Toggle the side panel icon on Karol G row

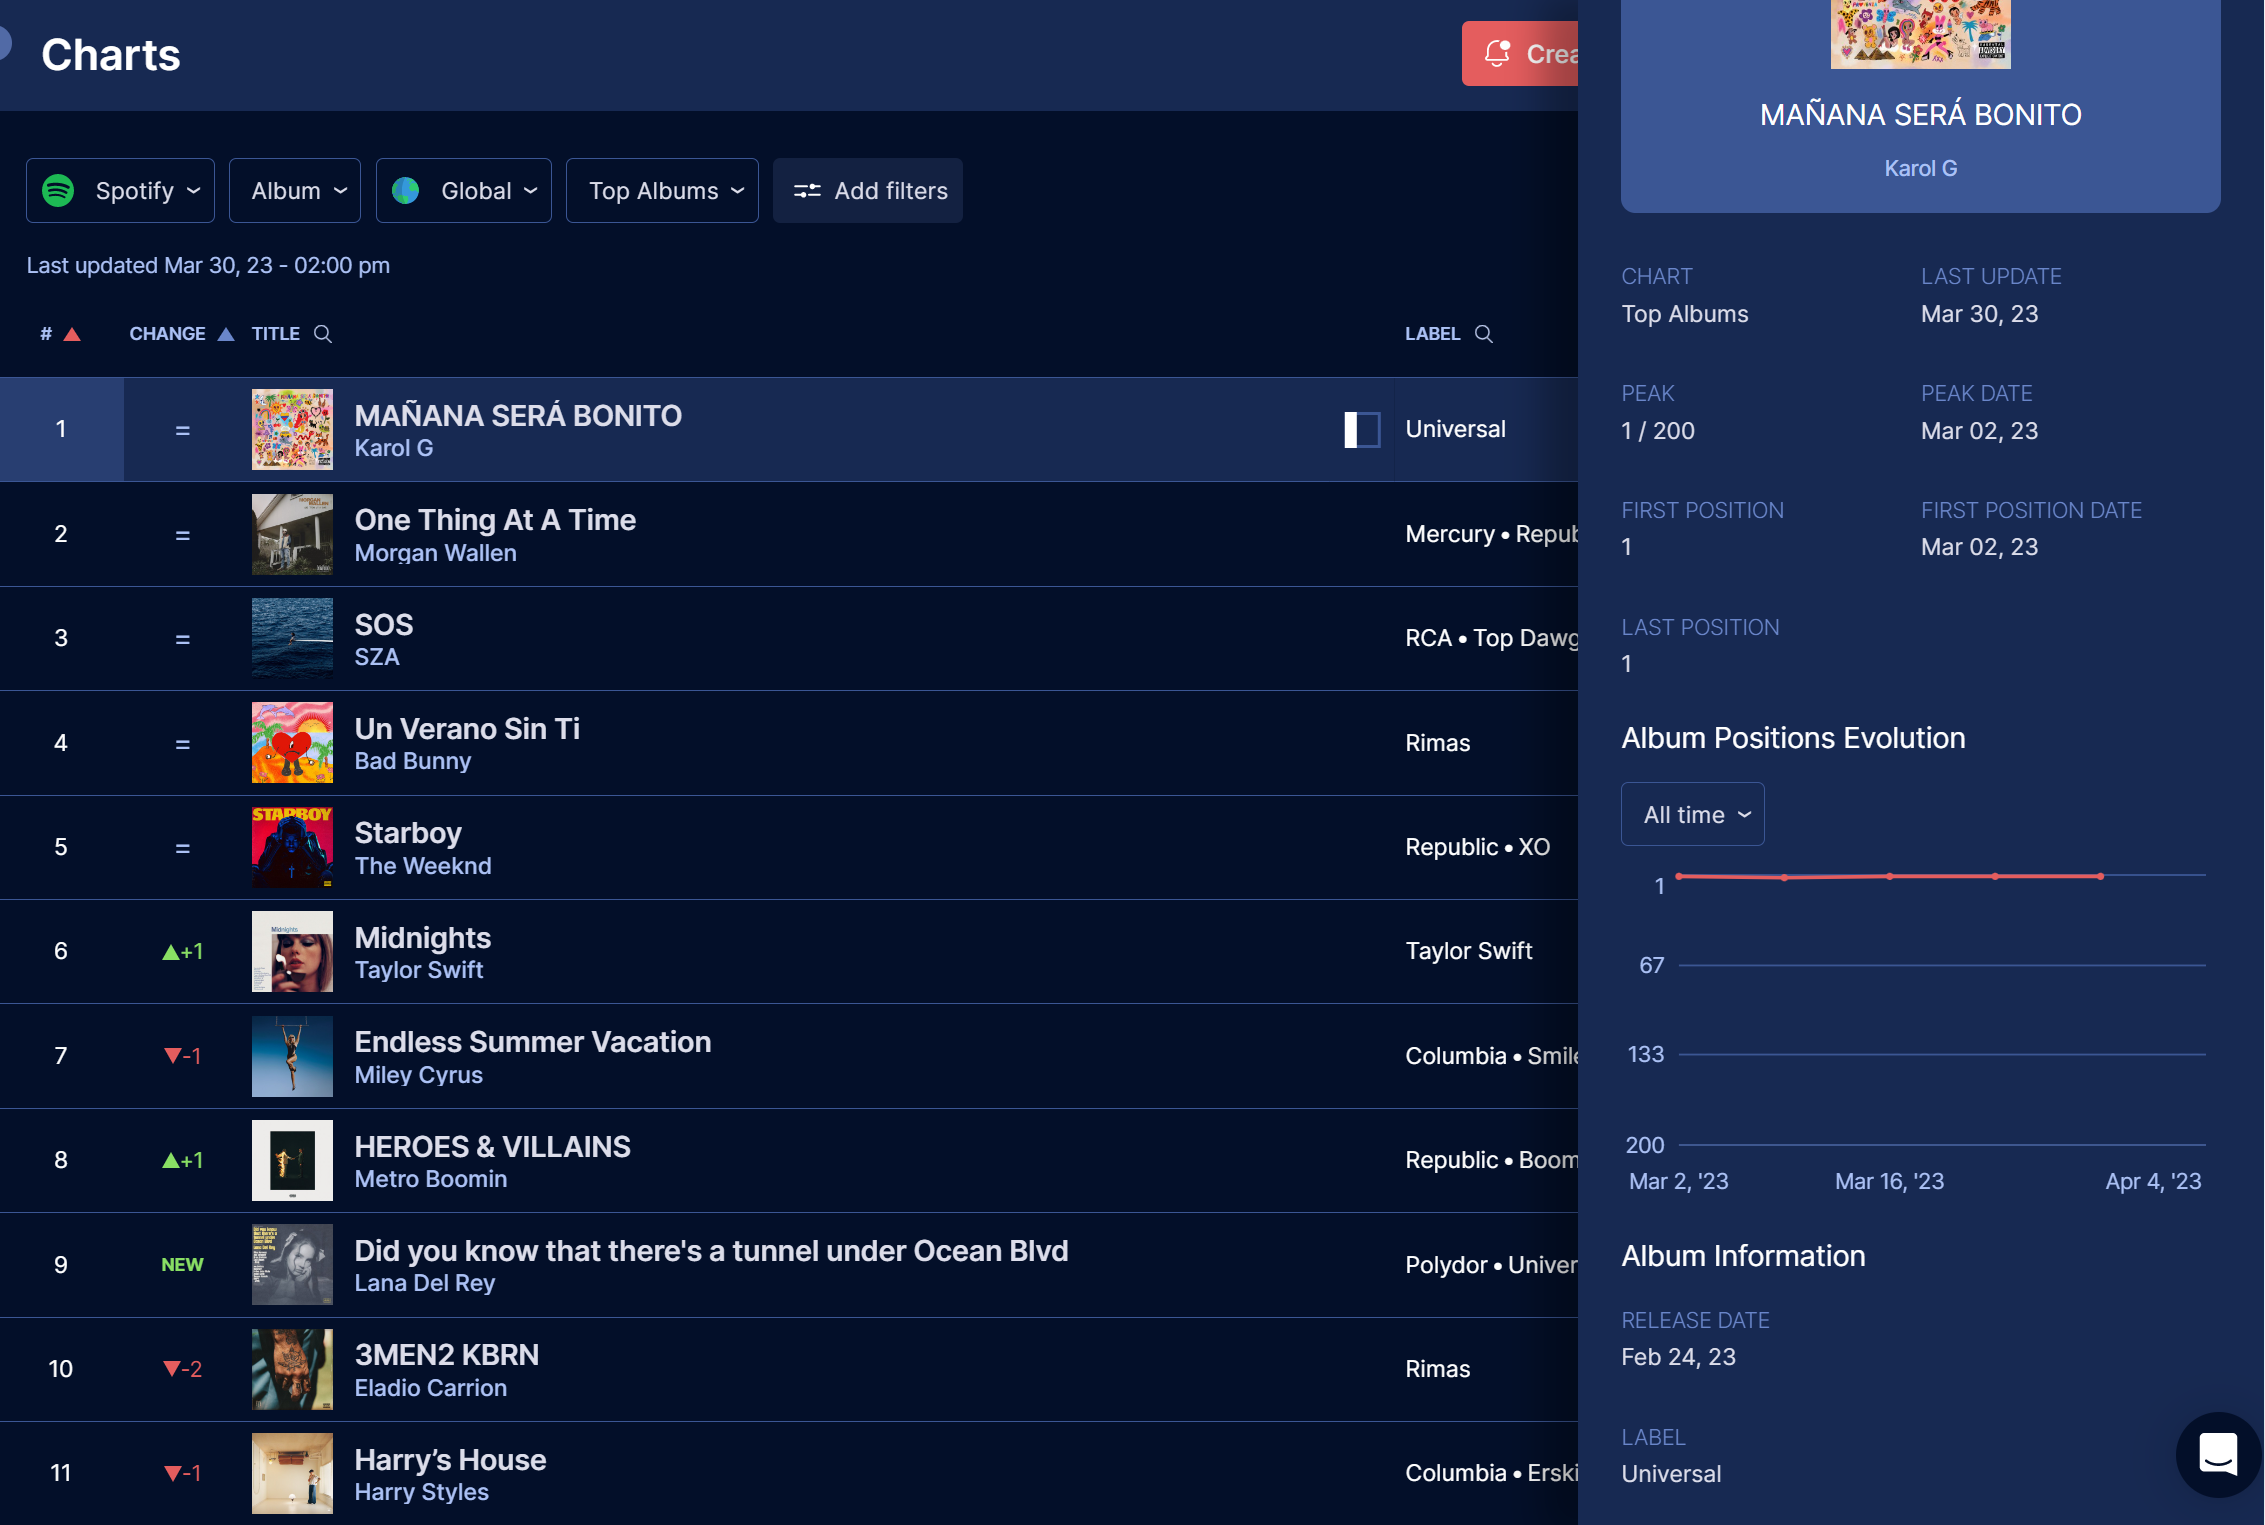pyautogui.click(x=1362, y=430)
